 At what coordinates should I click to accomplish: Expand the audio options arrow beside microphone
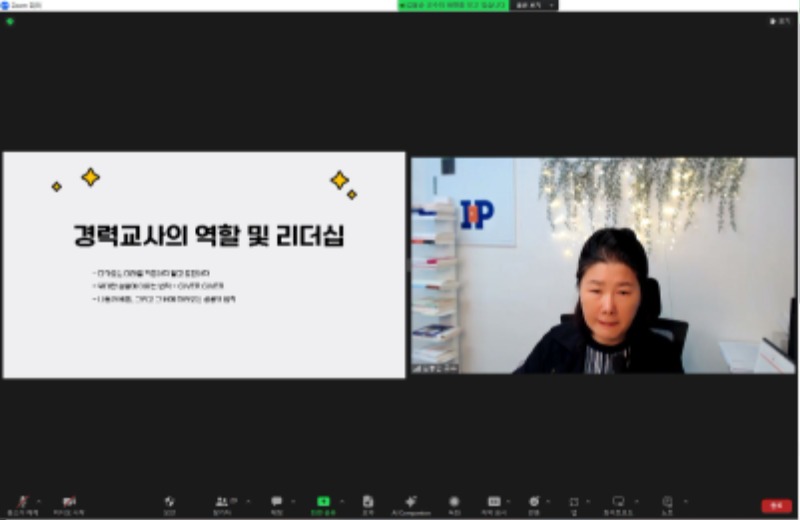tap(39, 501)
